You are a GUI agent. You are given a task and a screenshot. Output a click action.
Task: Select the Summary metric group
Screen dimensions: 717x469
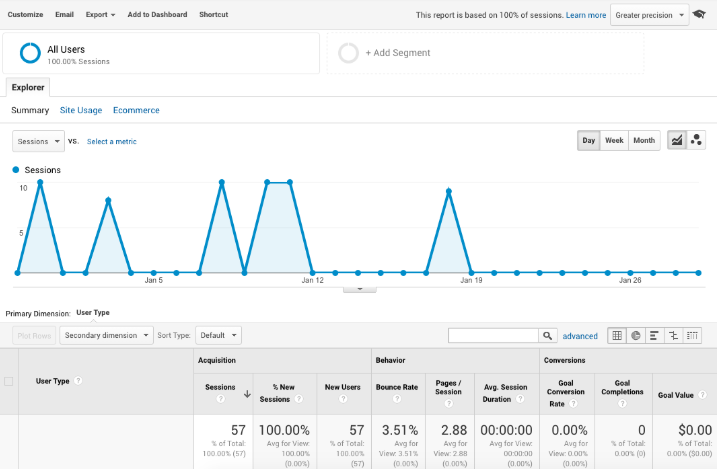[x=30, y=110]
